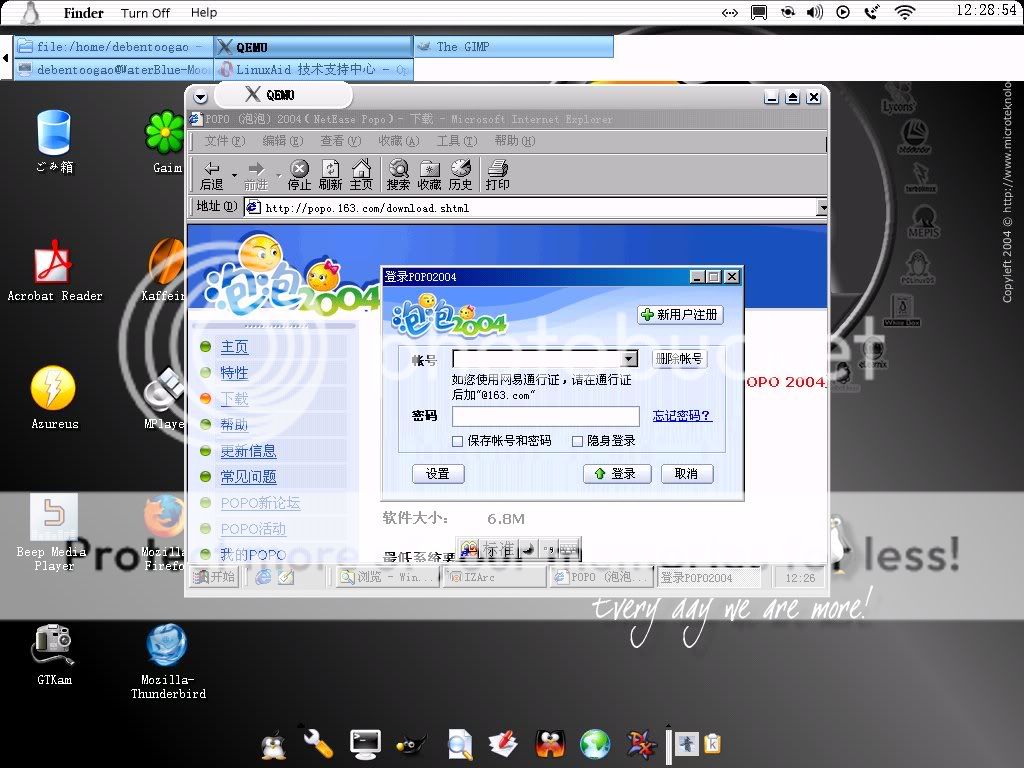Screen dimensions: 1024x768
Task: Open the Mozilla Firefox desktop icon
Action: tap(165, 533)
